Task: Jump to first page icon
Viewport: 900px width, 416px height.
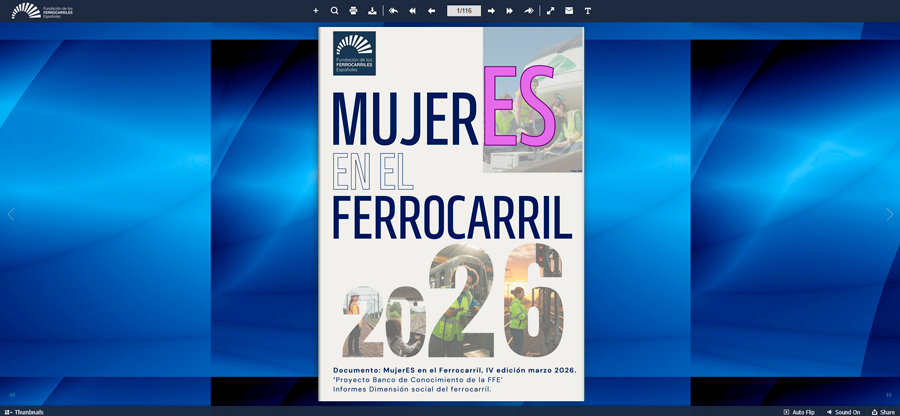Action: click(412, 11)
